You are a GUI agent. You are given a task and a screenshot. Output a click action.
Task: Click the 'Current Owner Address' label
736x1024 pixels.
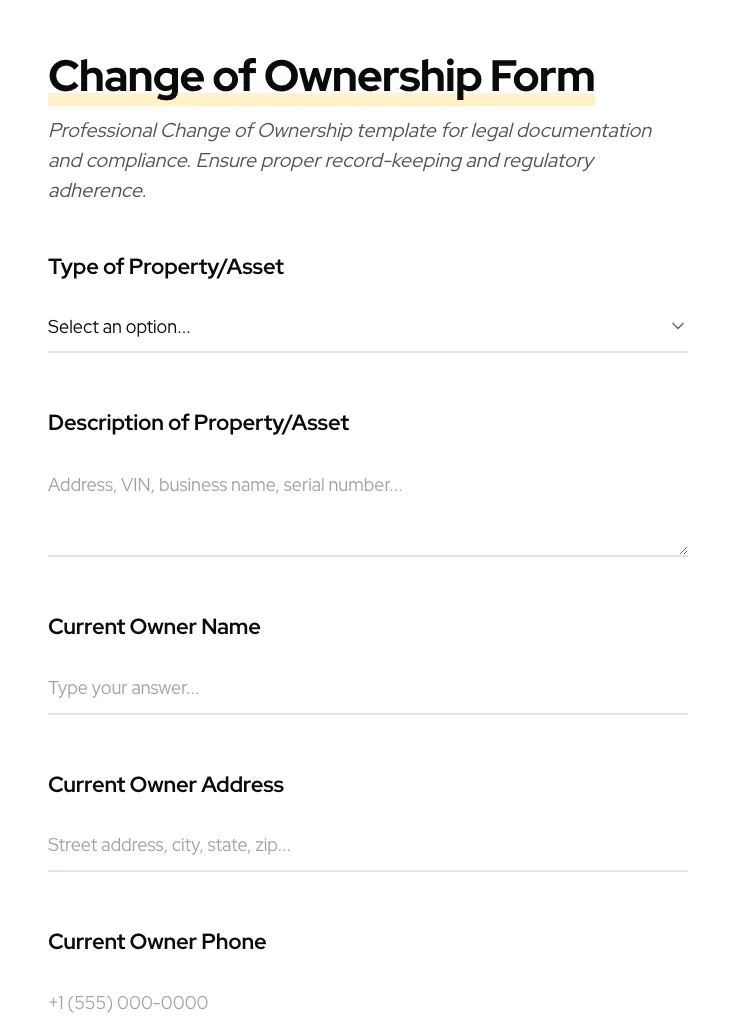(166, 785)
